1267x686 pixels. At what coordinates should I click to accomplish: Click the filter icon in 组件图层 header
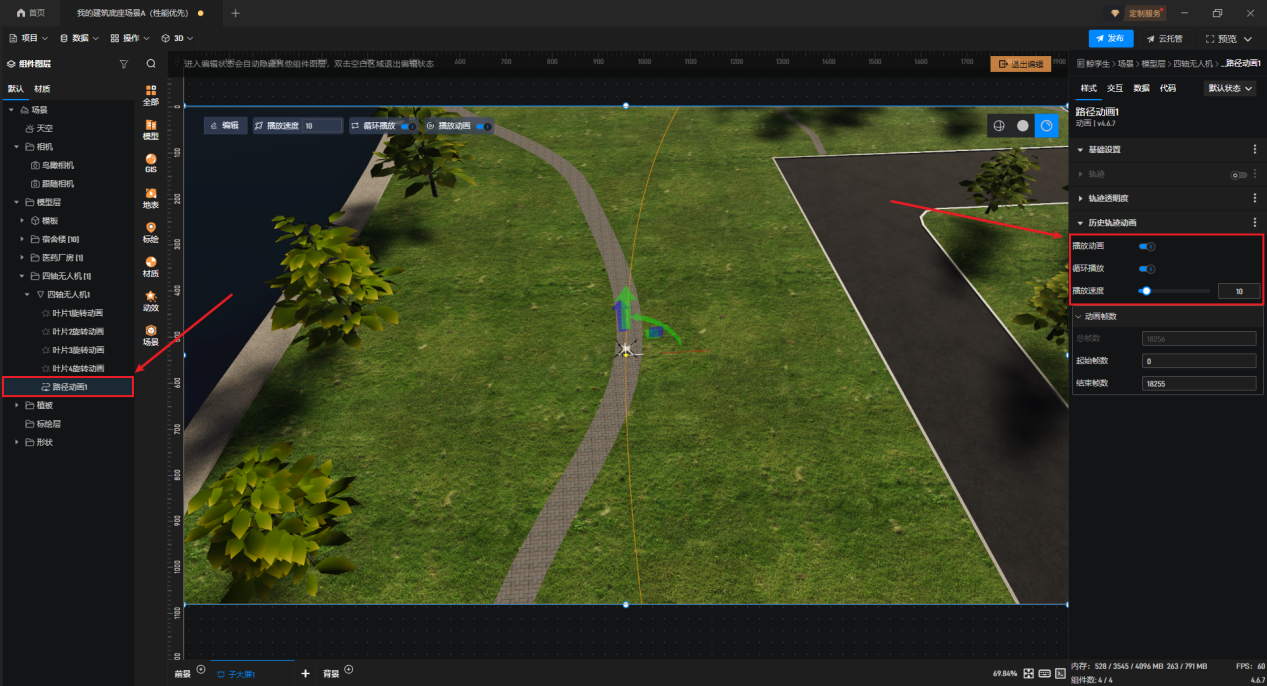tap(124, 63)
